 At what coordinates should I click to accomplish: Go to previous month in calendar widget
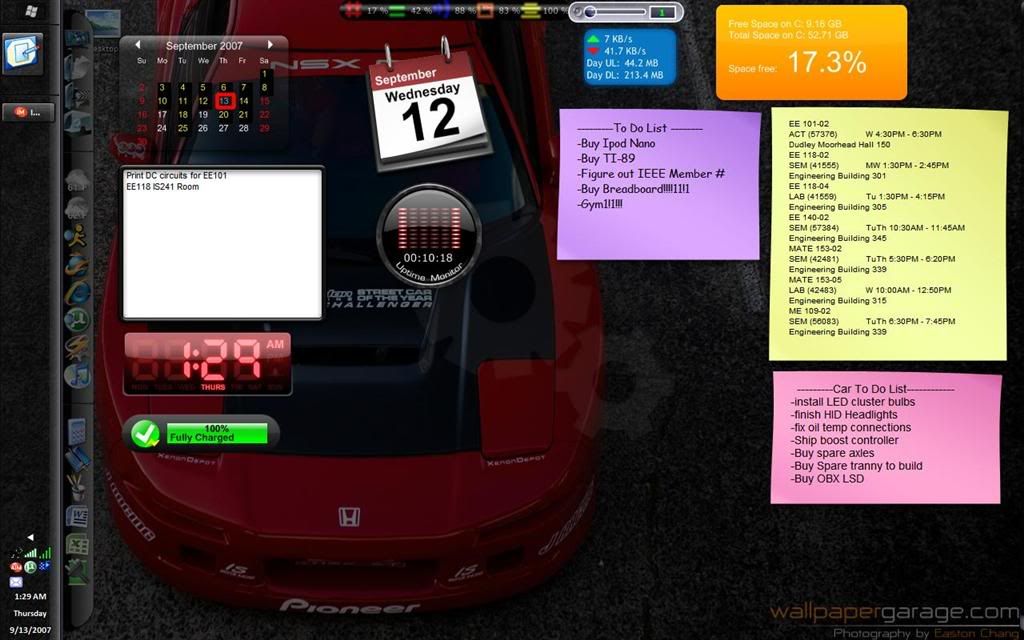pyautogui.click(x=138, y=44)
